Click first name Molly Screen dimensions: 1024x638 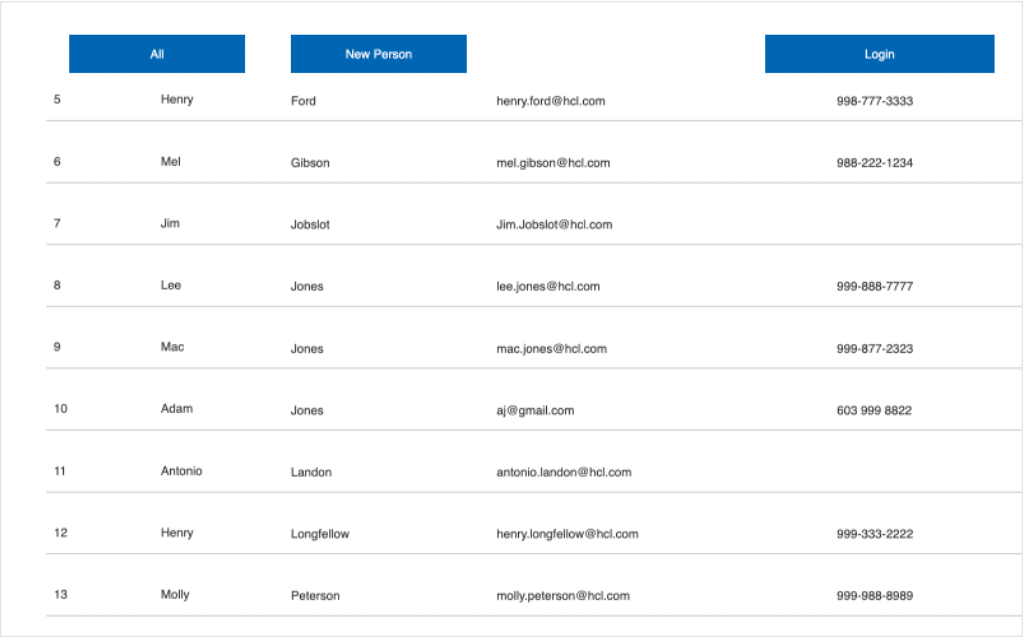pyautogui.click(x=175, y=594)
